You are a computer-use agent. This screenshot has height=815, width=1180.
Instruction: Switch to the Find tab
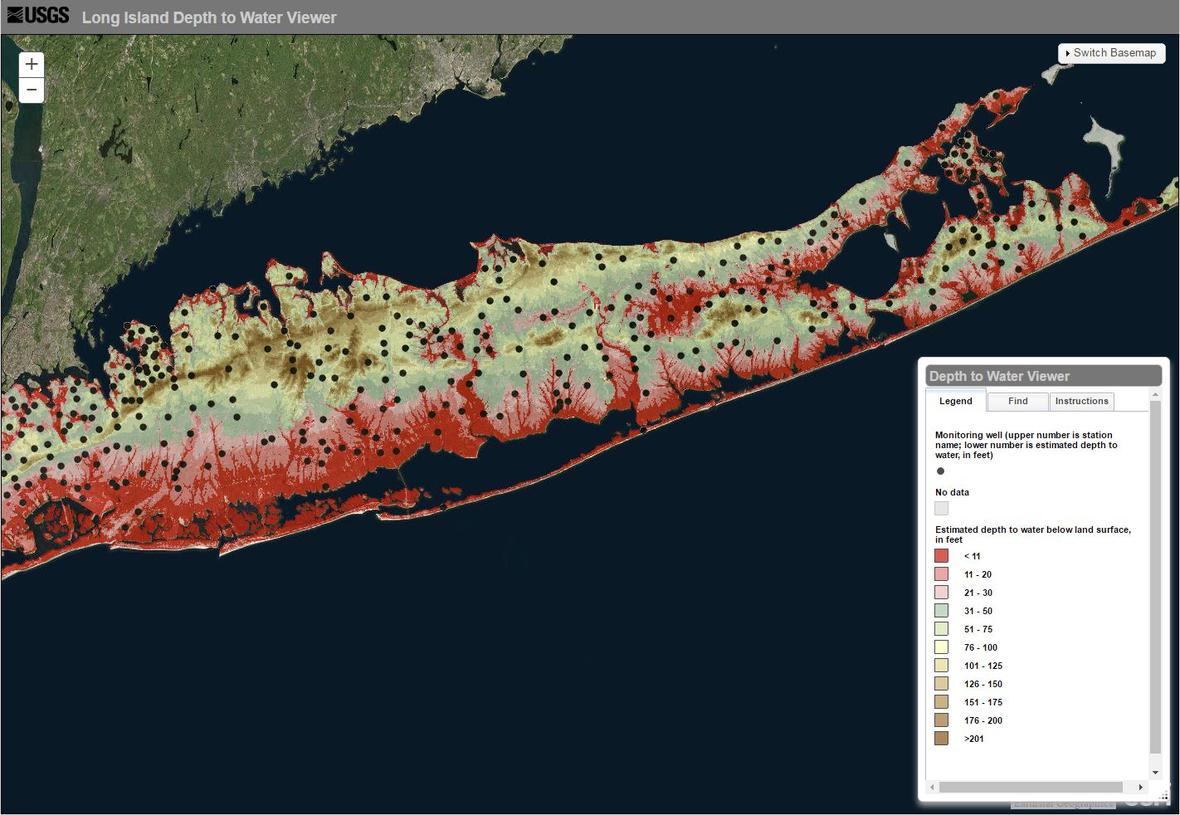pyautogui.click(x=1018, y=401)
